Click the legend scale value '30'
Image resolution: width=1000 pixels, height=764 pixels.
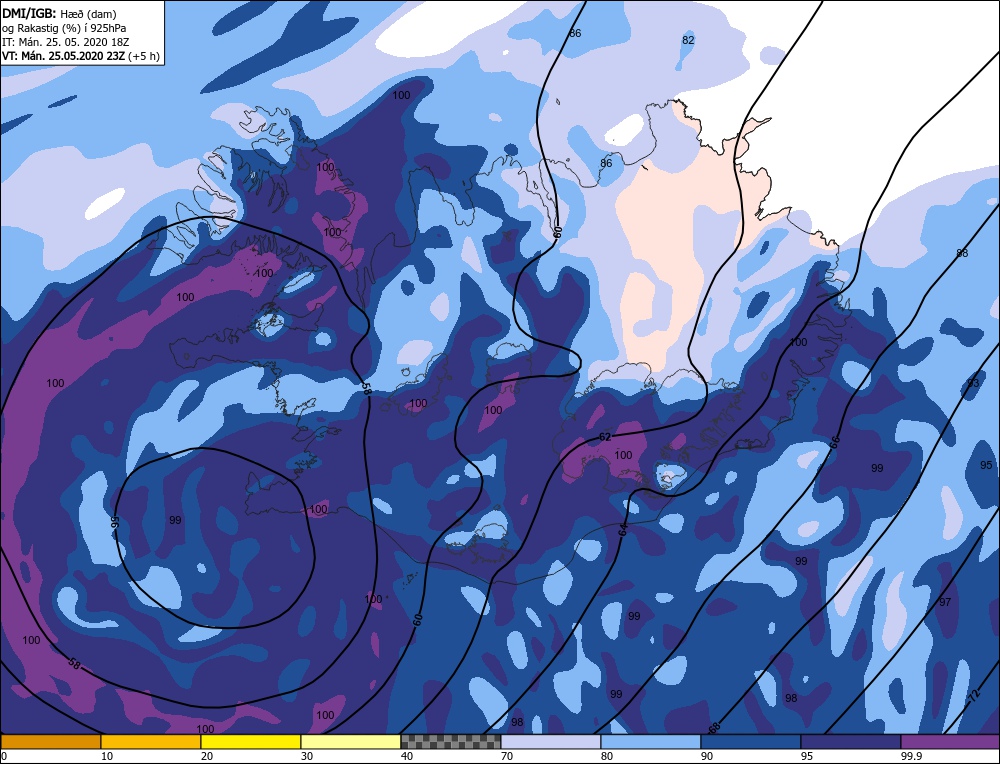pyautogui.click(x=307, y=756)
